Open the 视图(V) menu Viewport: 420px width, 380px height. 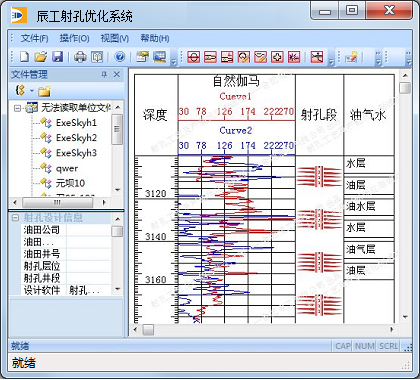pos(115,38)
